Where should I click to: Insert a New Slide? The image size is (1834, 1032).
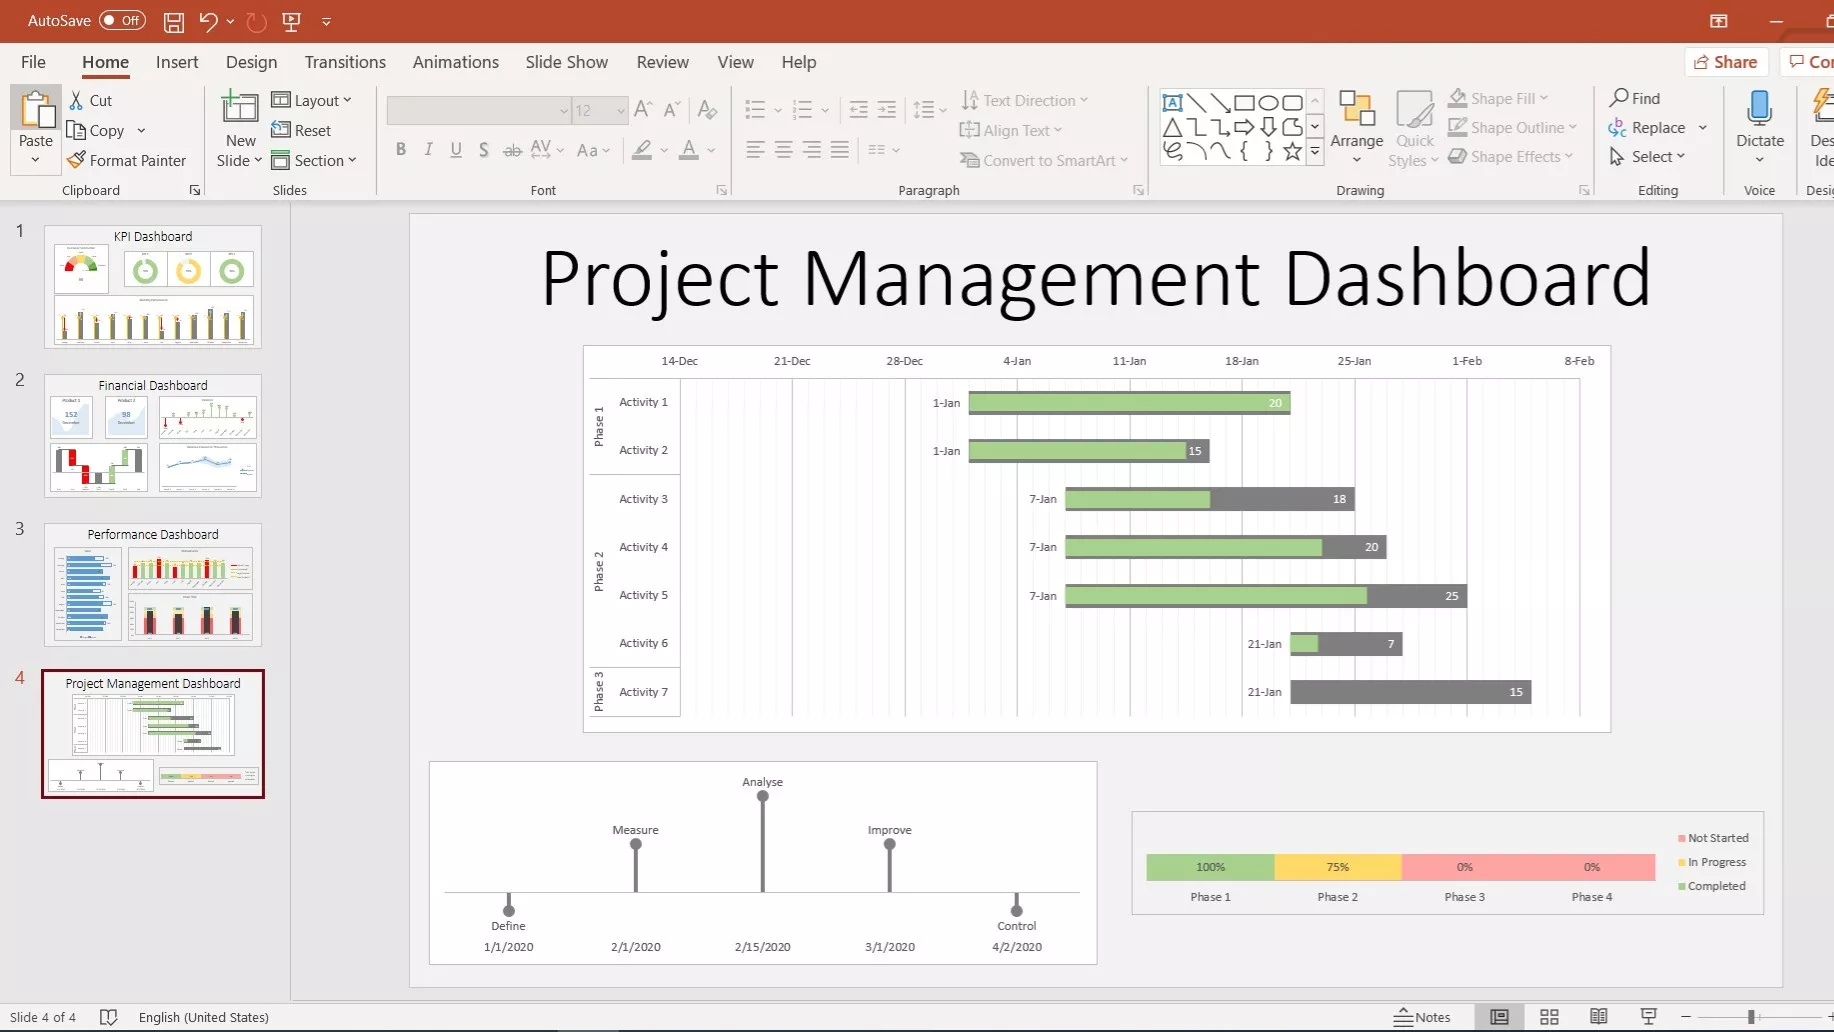(240, 117)
